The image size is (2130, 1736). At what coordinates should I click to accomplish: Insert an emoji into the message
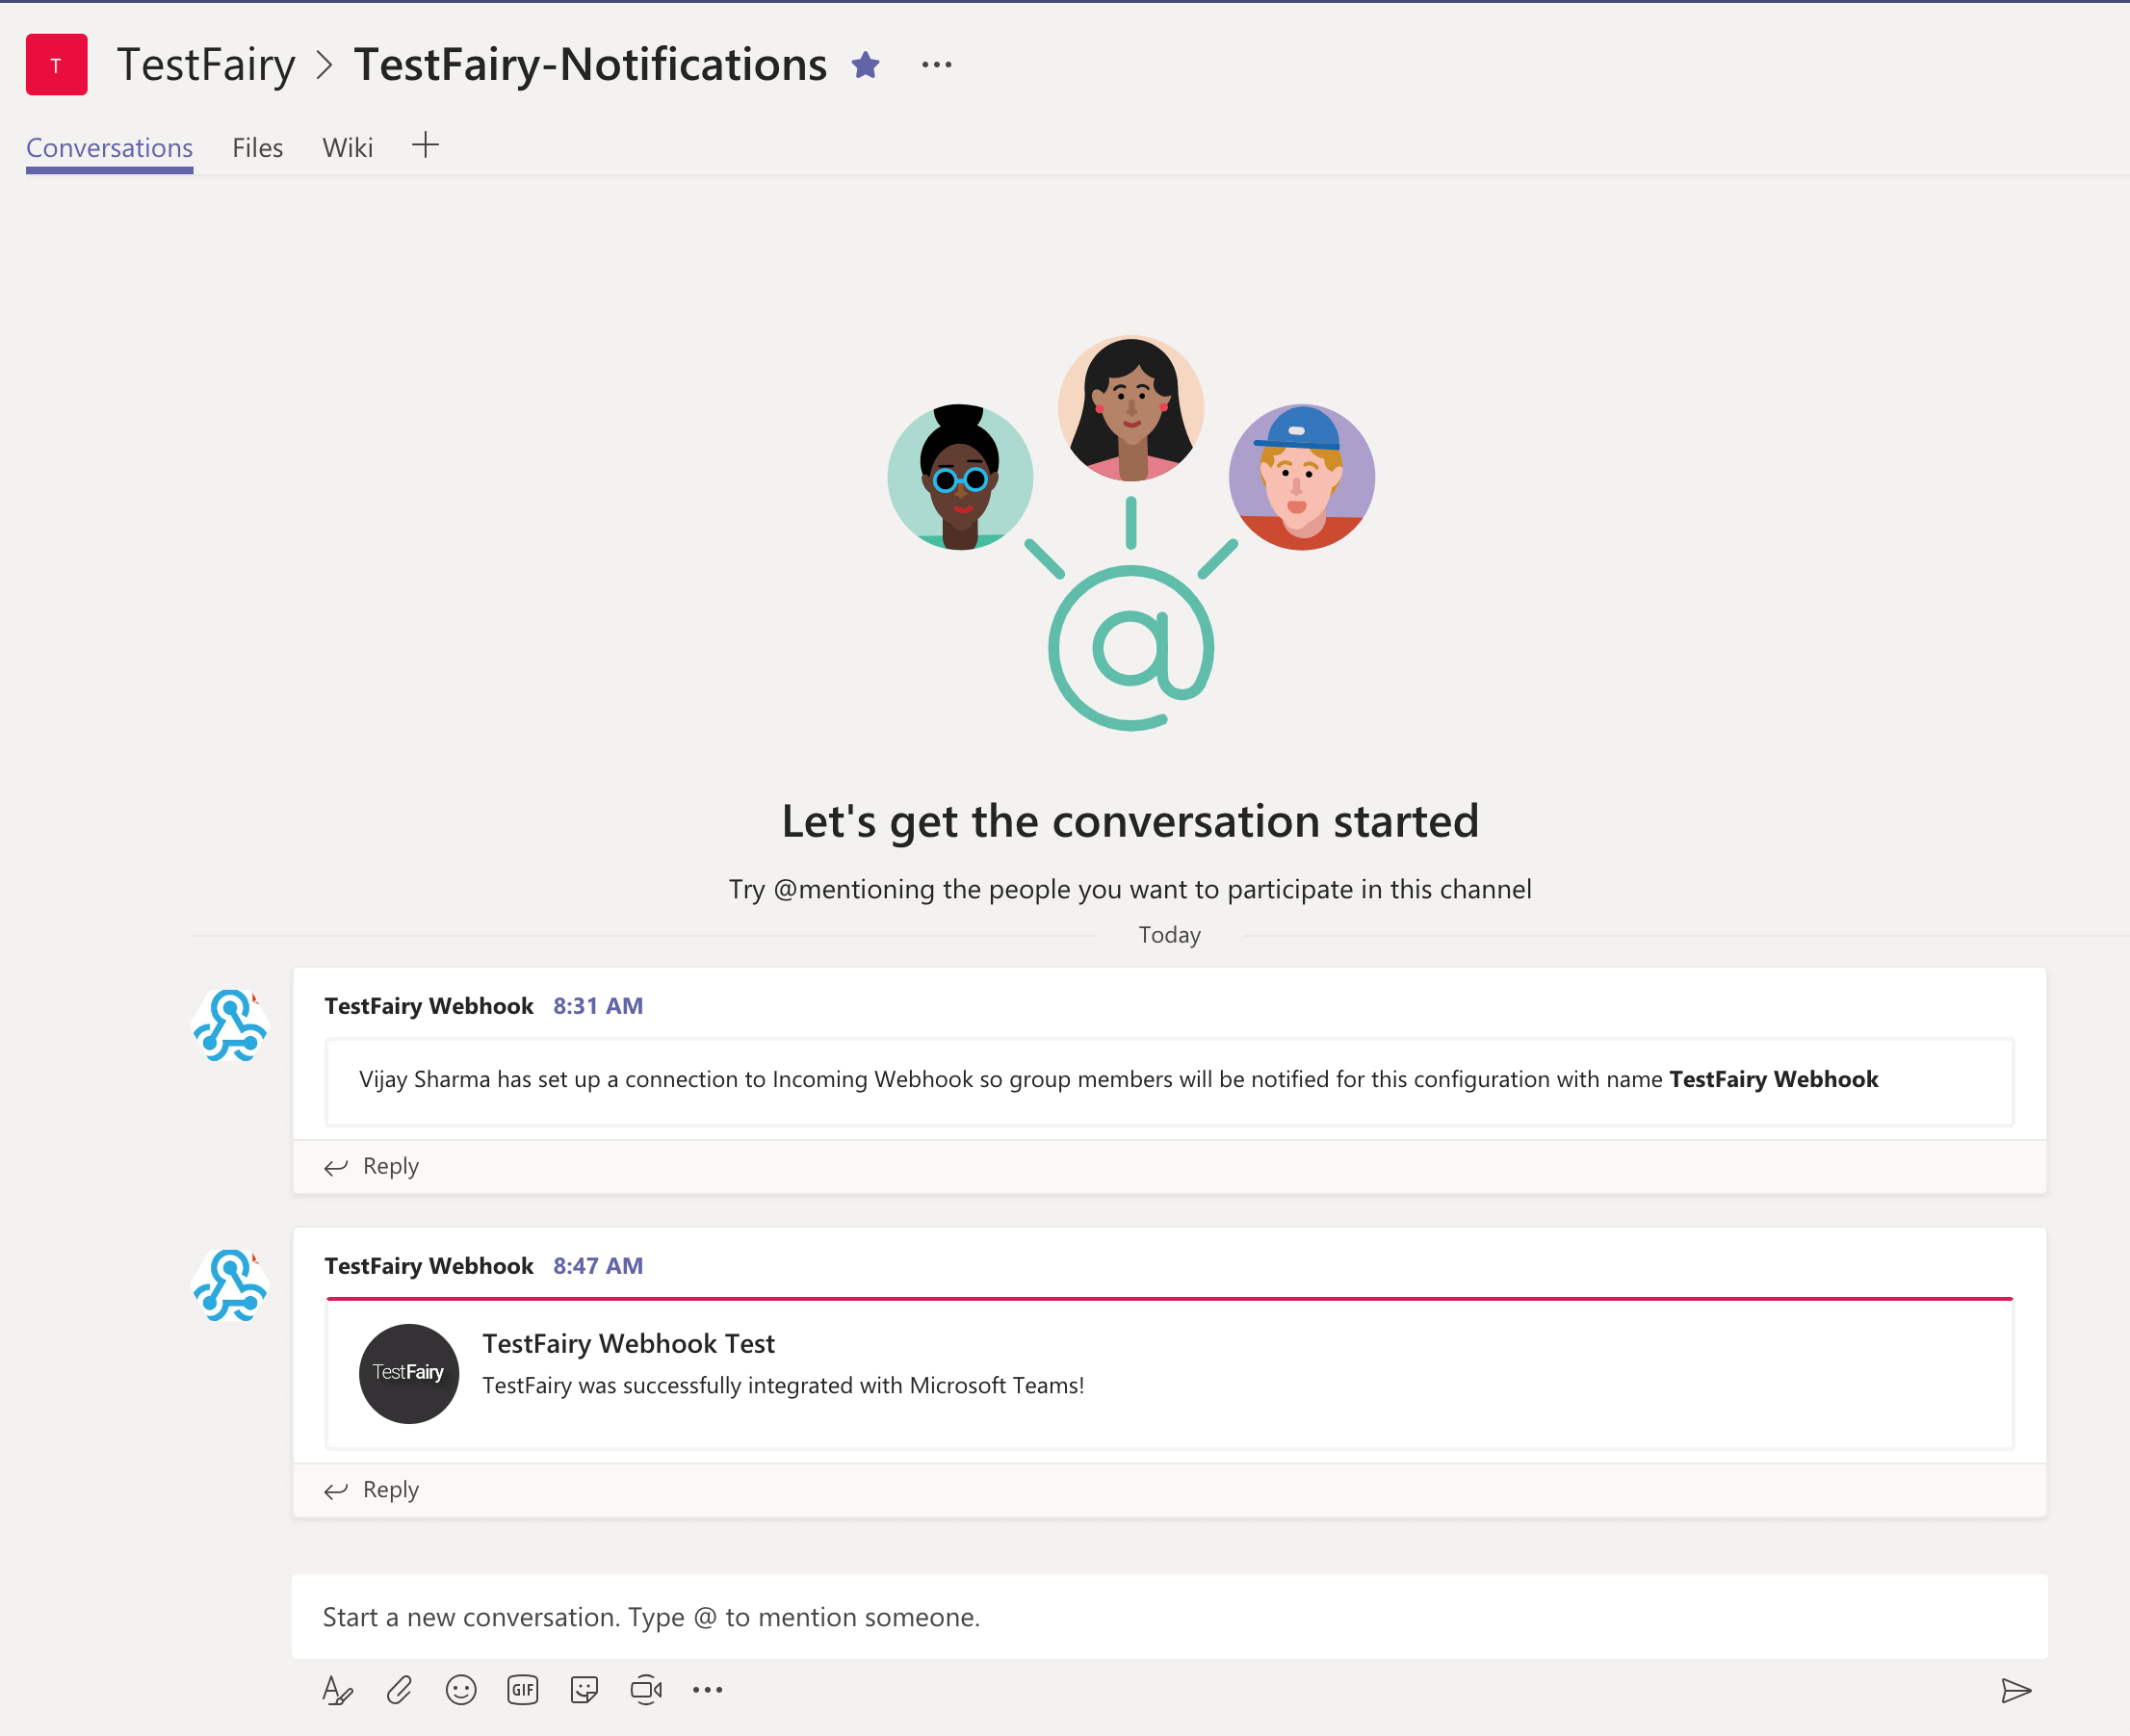click(x=461, y=1690)
